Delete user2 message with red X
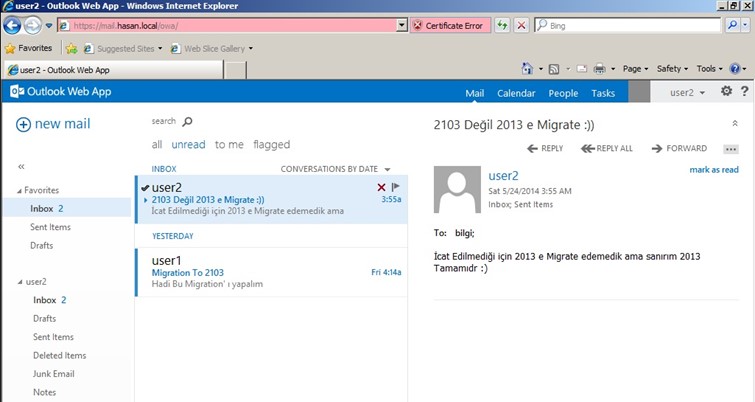 (x=381, y=187)
